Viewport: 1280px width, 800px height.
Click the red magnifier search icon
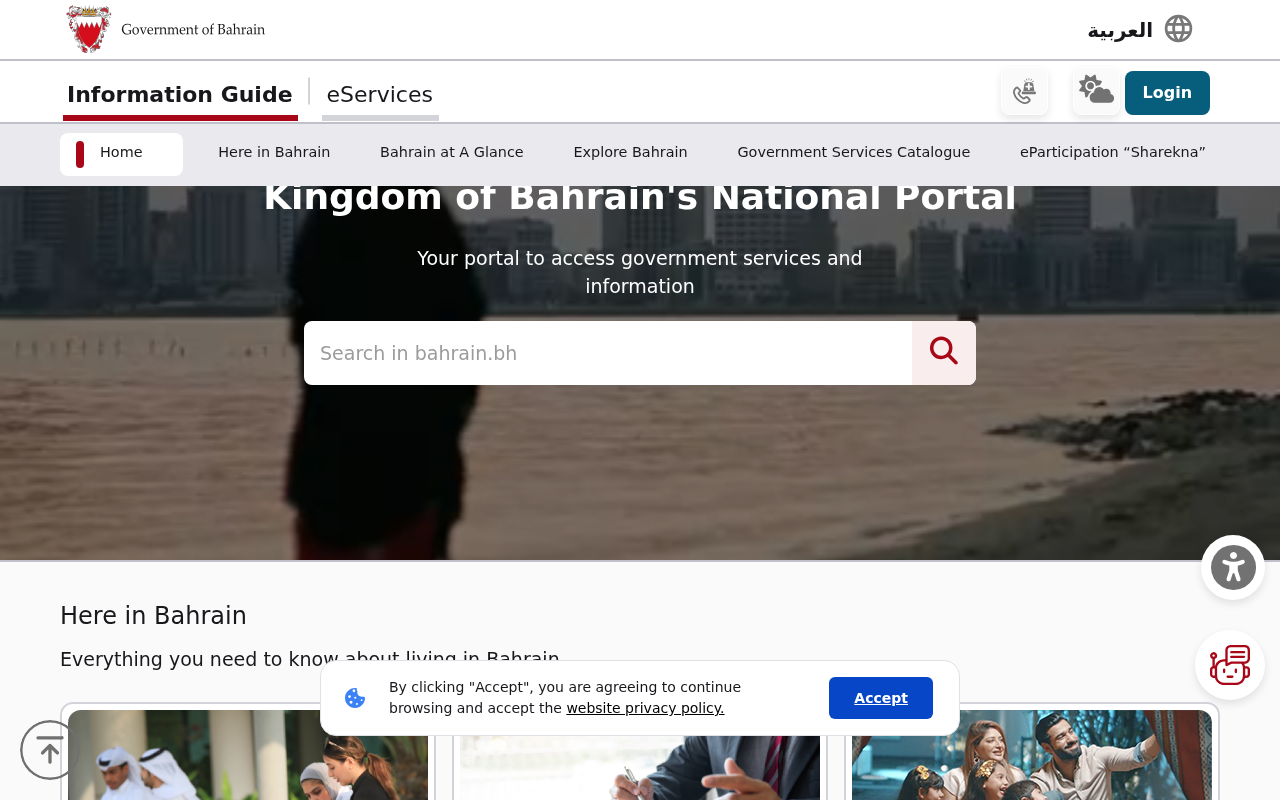coord(944,353)
